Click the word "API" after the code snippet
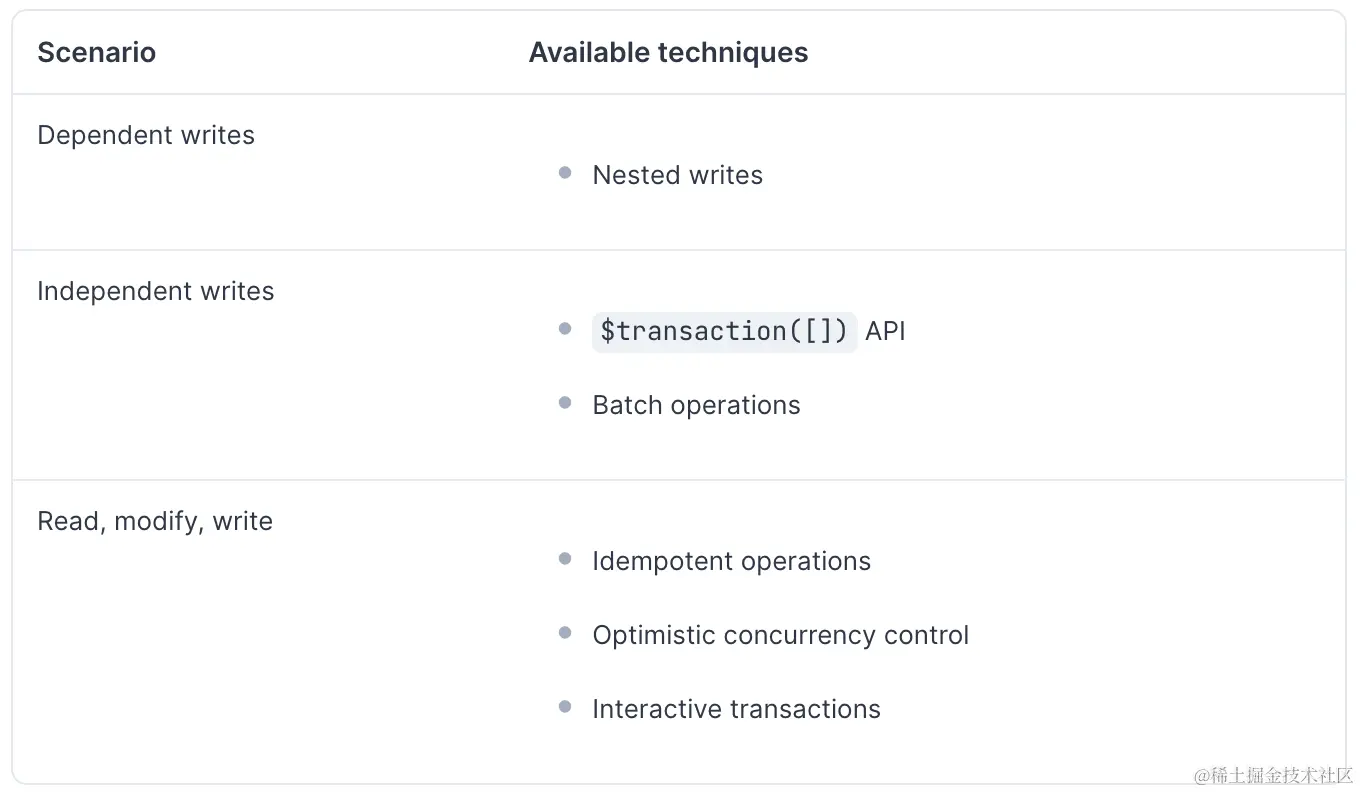 coord(885,331)
